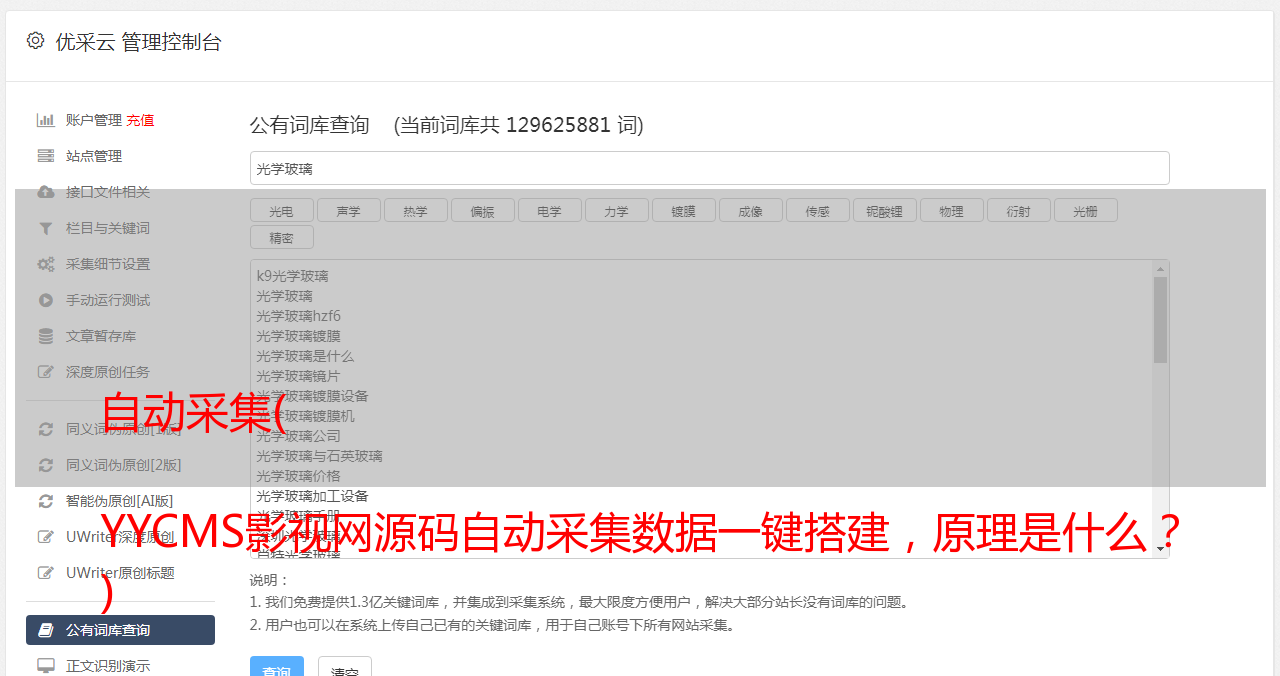The height and width of the screenshot is (676, 1280).
Task: Open 文章暂存库 via its database icon
Action: coord(46,336)
